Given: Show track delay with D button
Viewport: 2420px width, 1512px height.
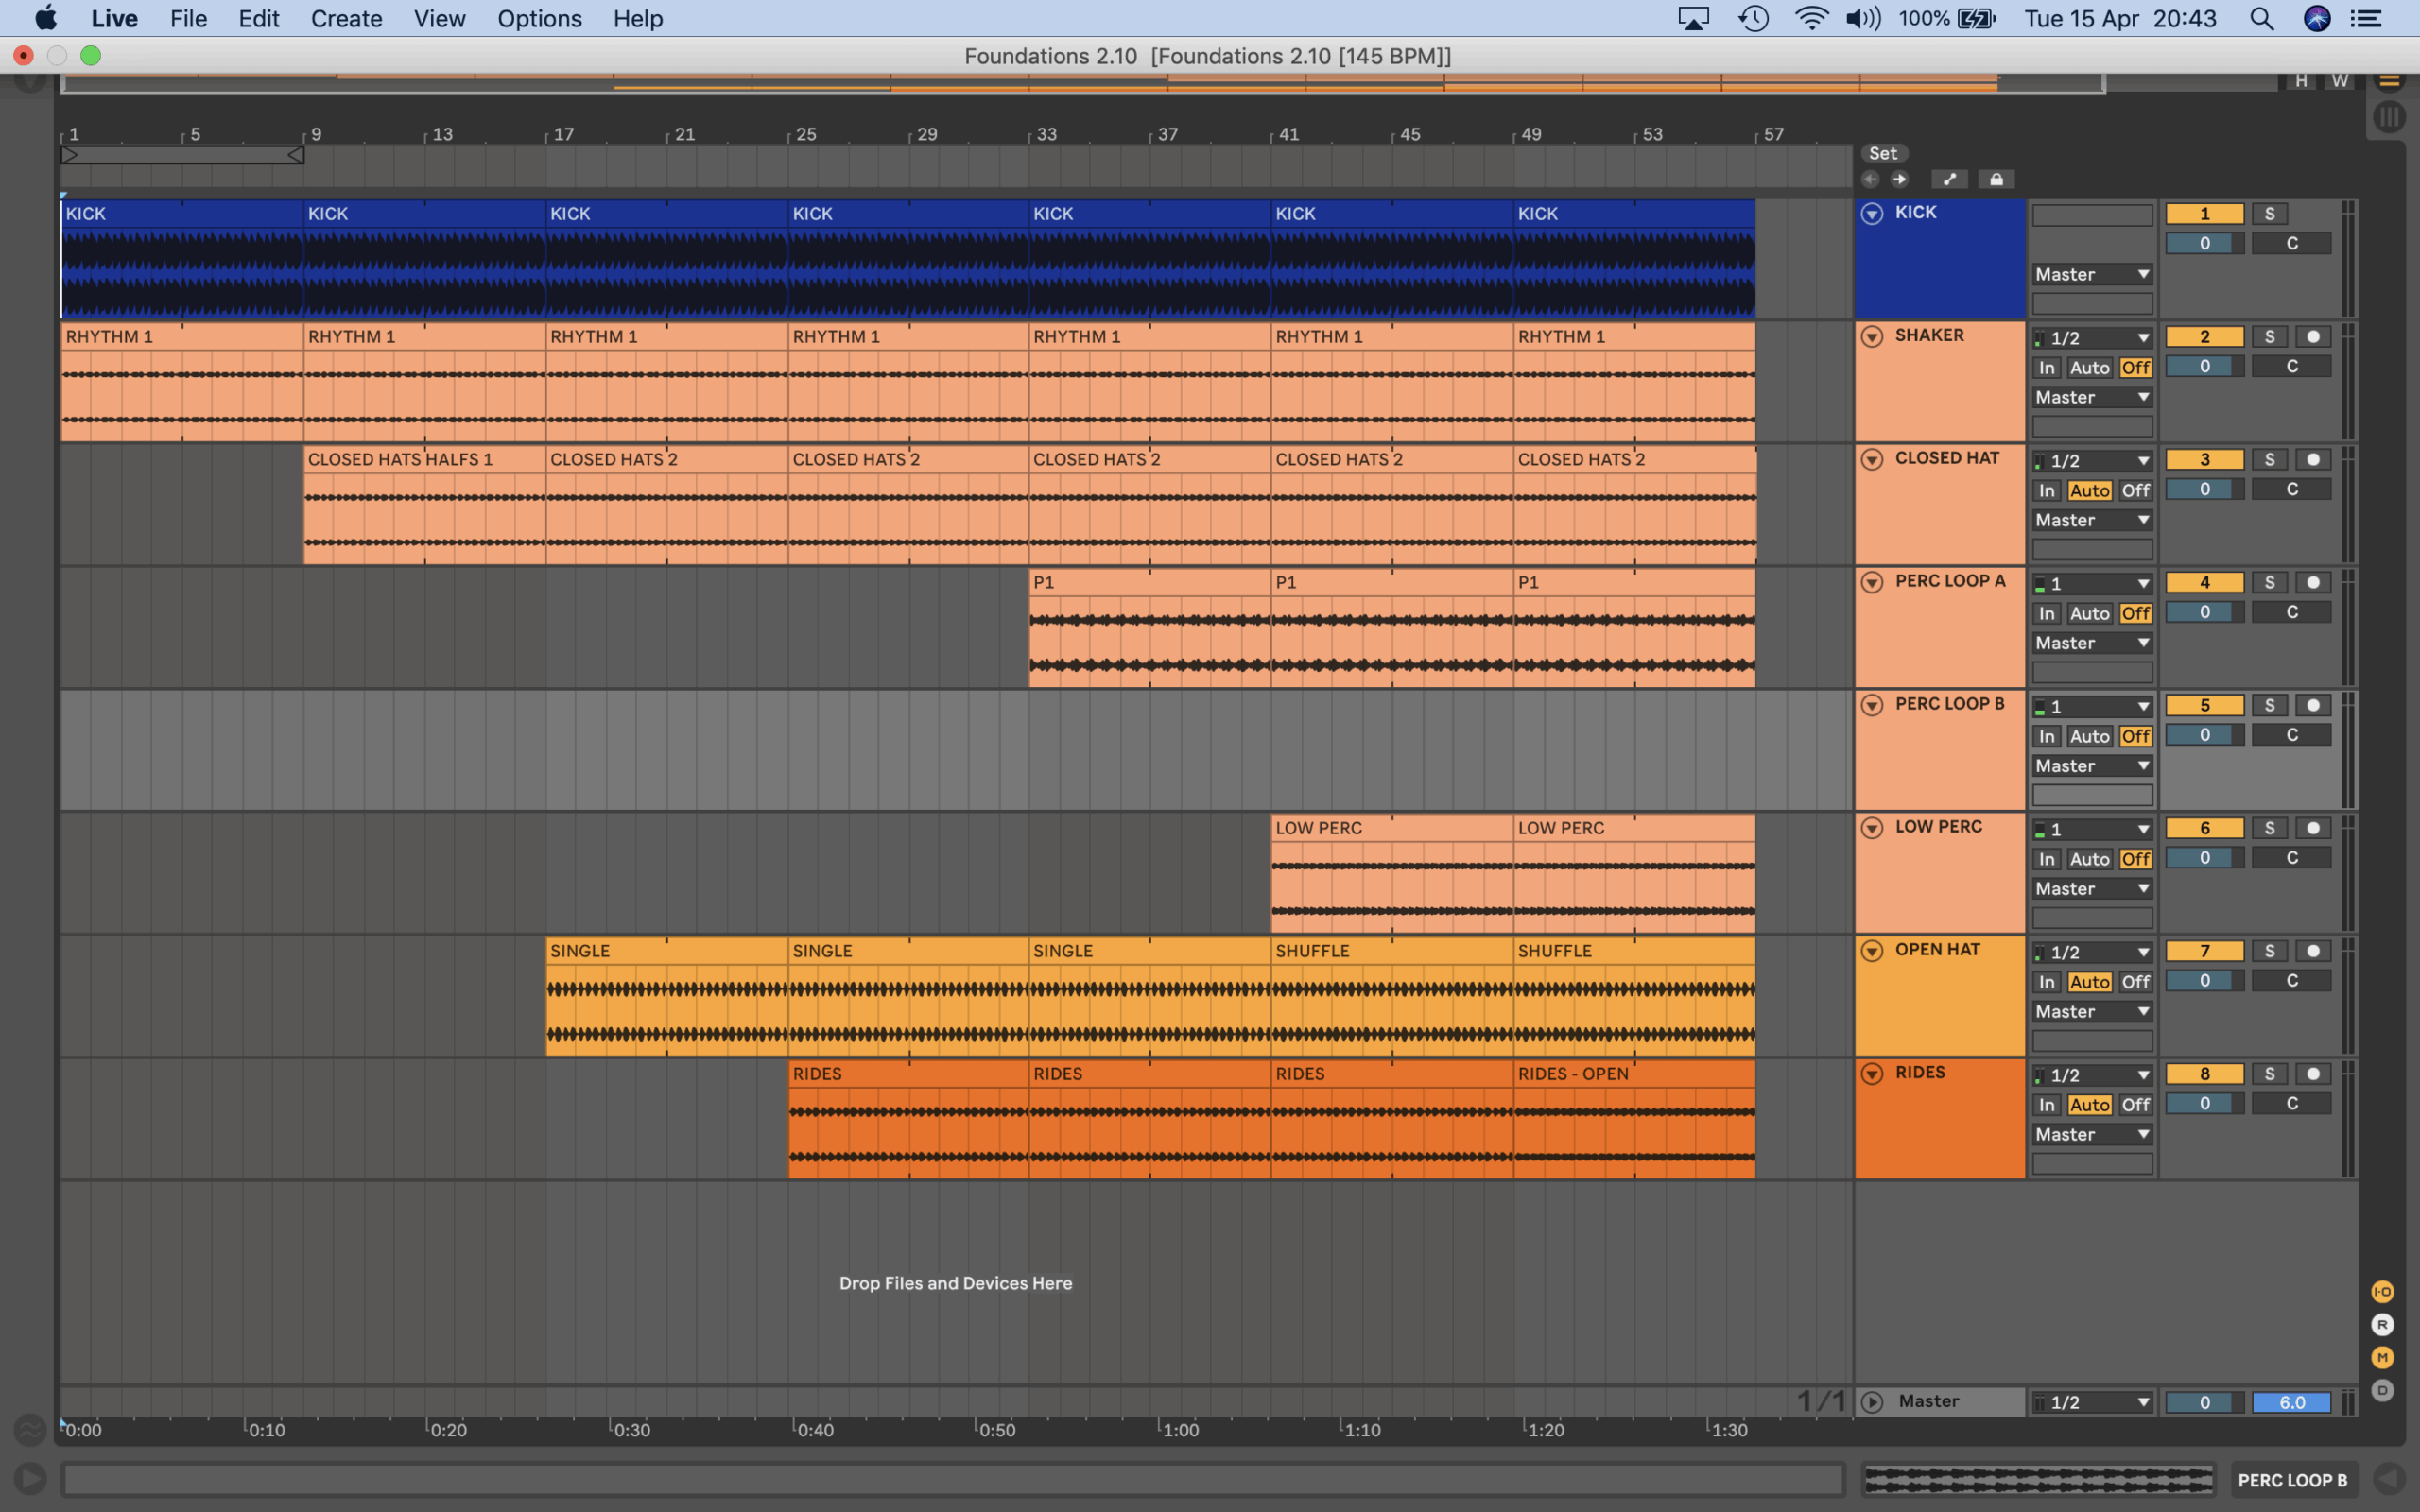Looking at the screenshot, I should tap(2382, 1390).
